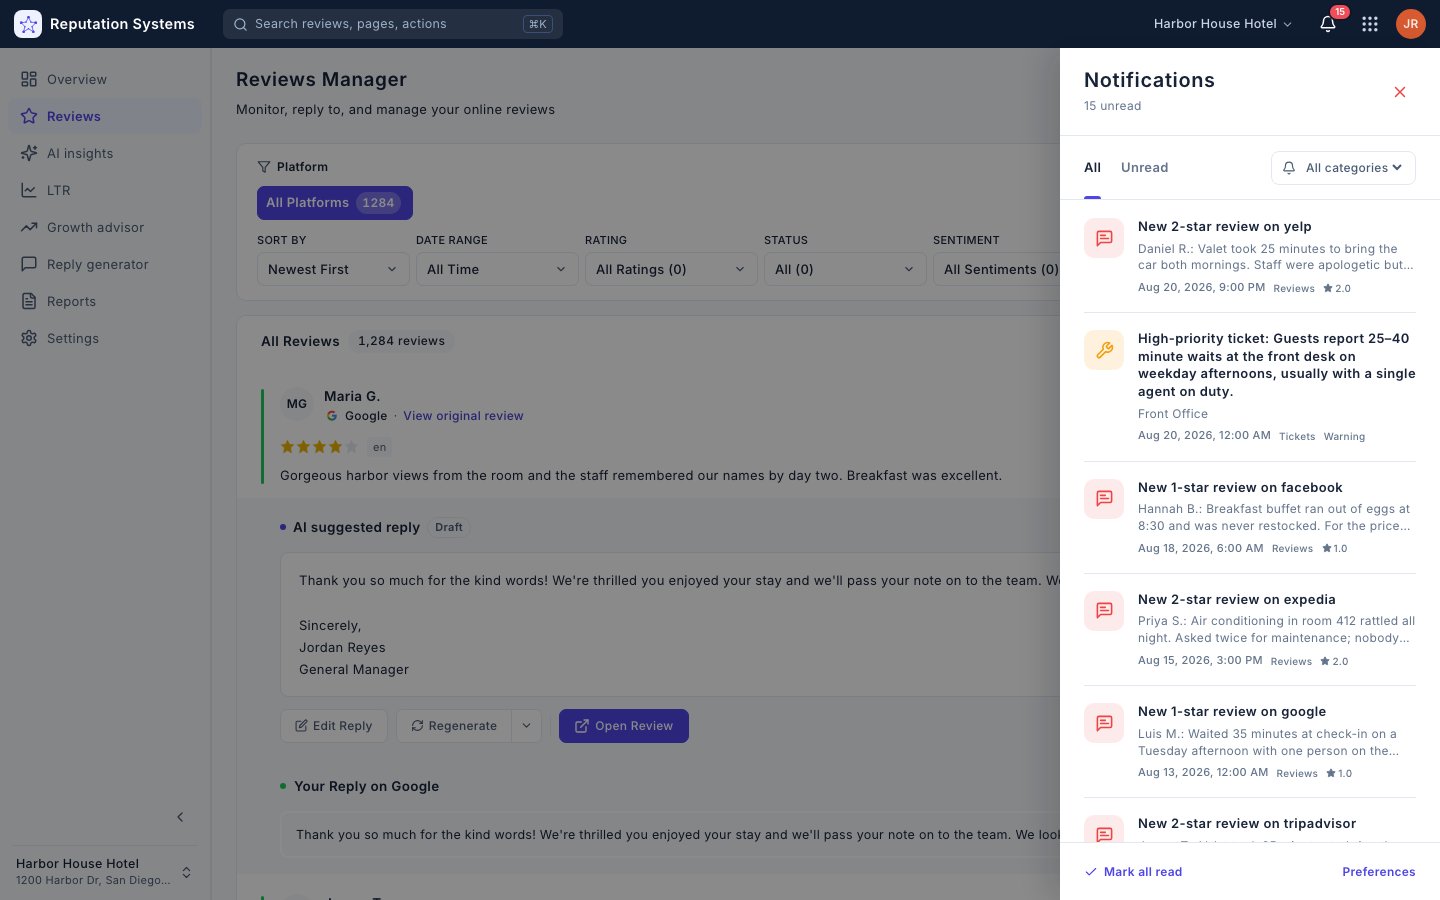Open the high-priority ticket wrench icon
Screen dimensions: 1440x900
click(1104, 350)
